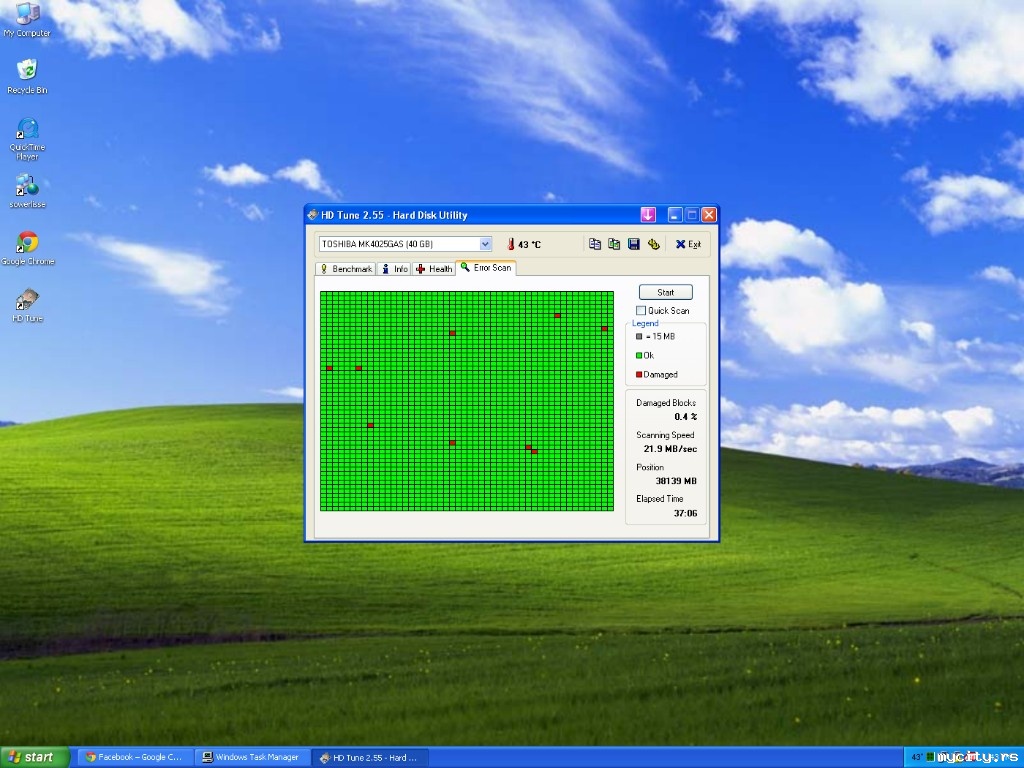Expand the TOSHIBA MK4025GAS drive dropdown
Viewport: 1024px width, 768px height.
click(485, 244)
